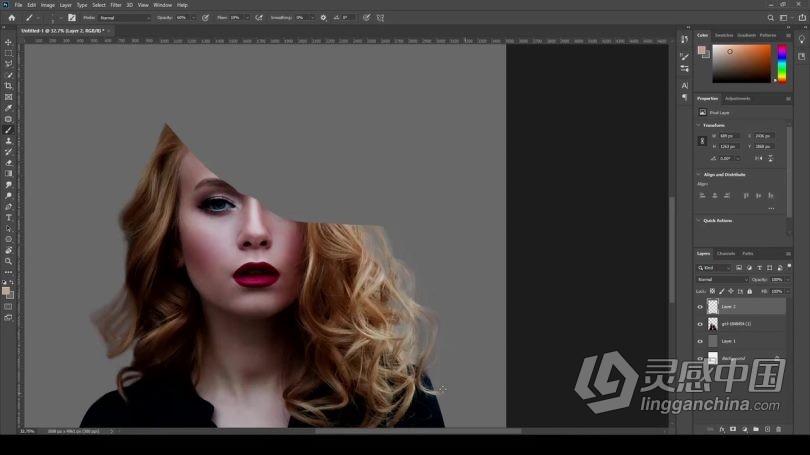
Task: Open the Filter menu
Action: (116, 5)
